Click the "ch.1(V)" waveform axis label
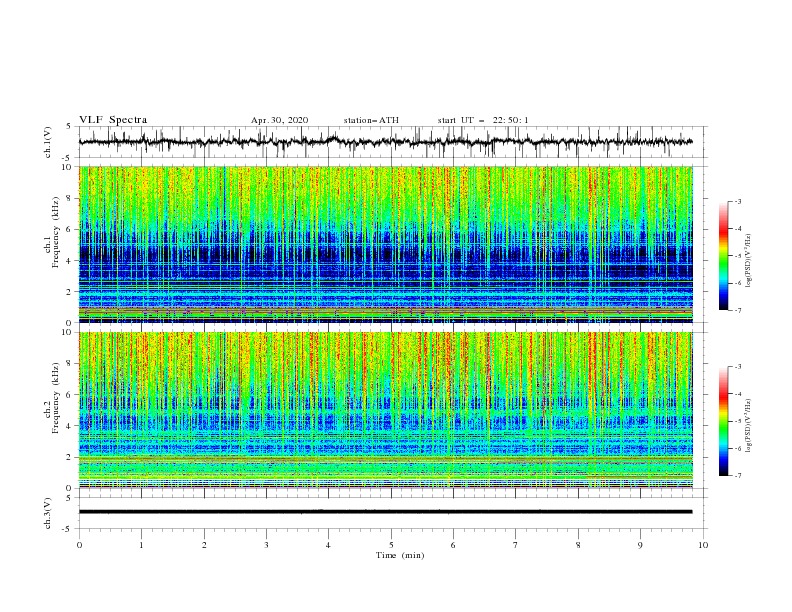 (48, 142)
